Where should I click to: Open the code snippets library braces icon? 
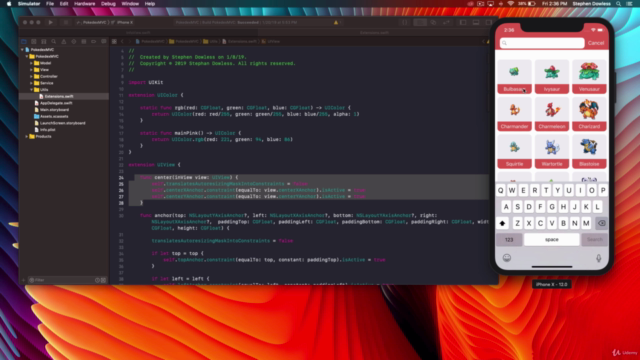click(x=404, y=22)
